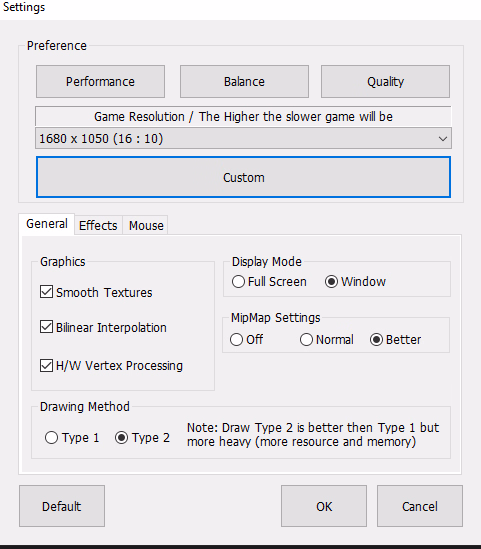481x549 pixels.
Task: Apply the Quality preset
Action: [x=385, y=82]
